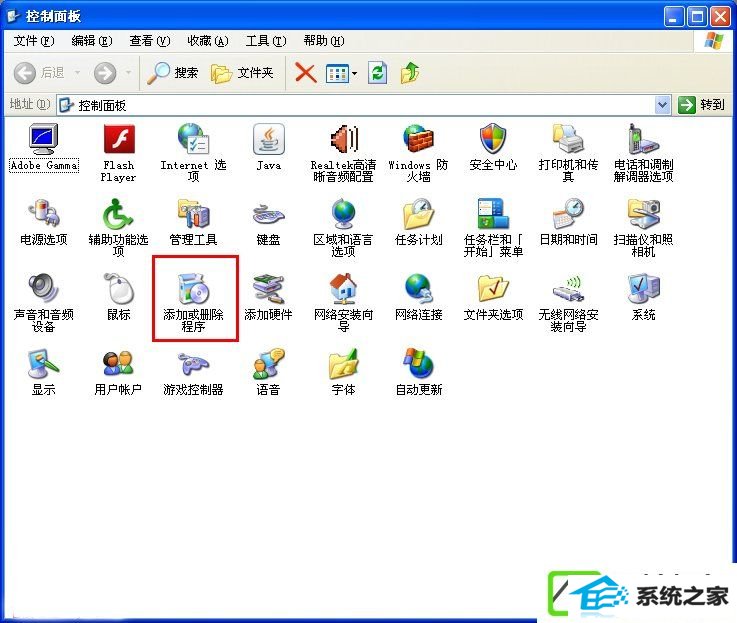Viewport: 737px width, 623px height.
Task: Open Windows 防火墙 icon
Action: (x=418, y=139)
